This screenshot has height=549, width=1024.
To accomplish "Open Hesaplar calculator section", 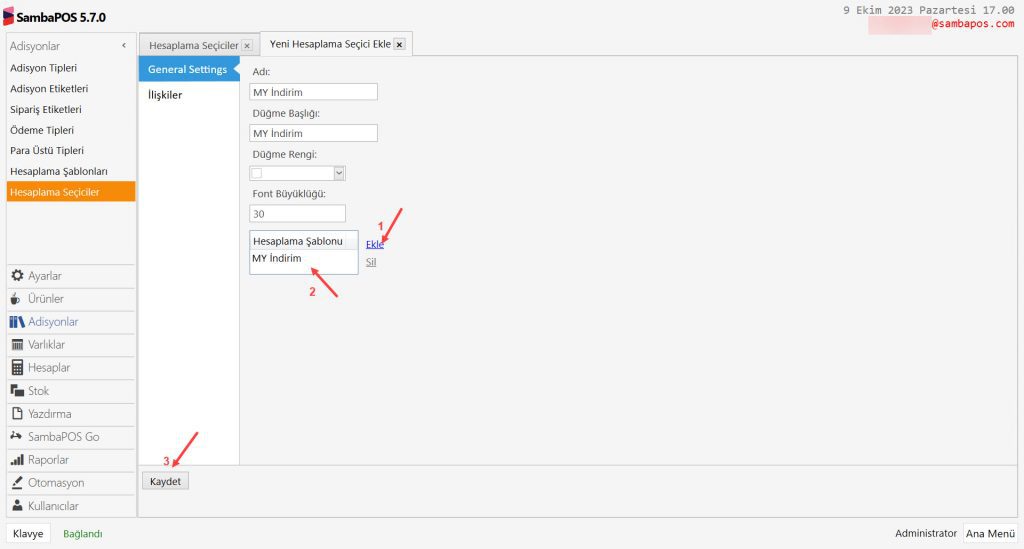I will 48,368.
